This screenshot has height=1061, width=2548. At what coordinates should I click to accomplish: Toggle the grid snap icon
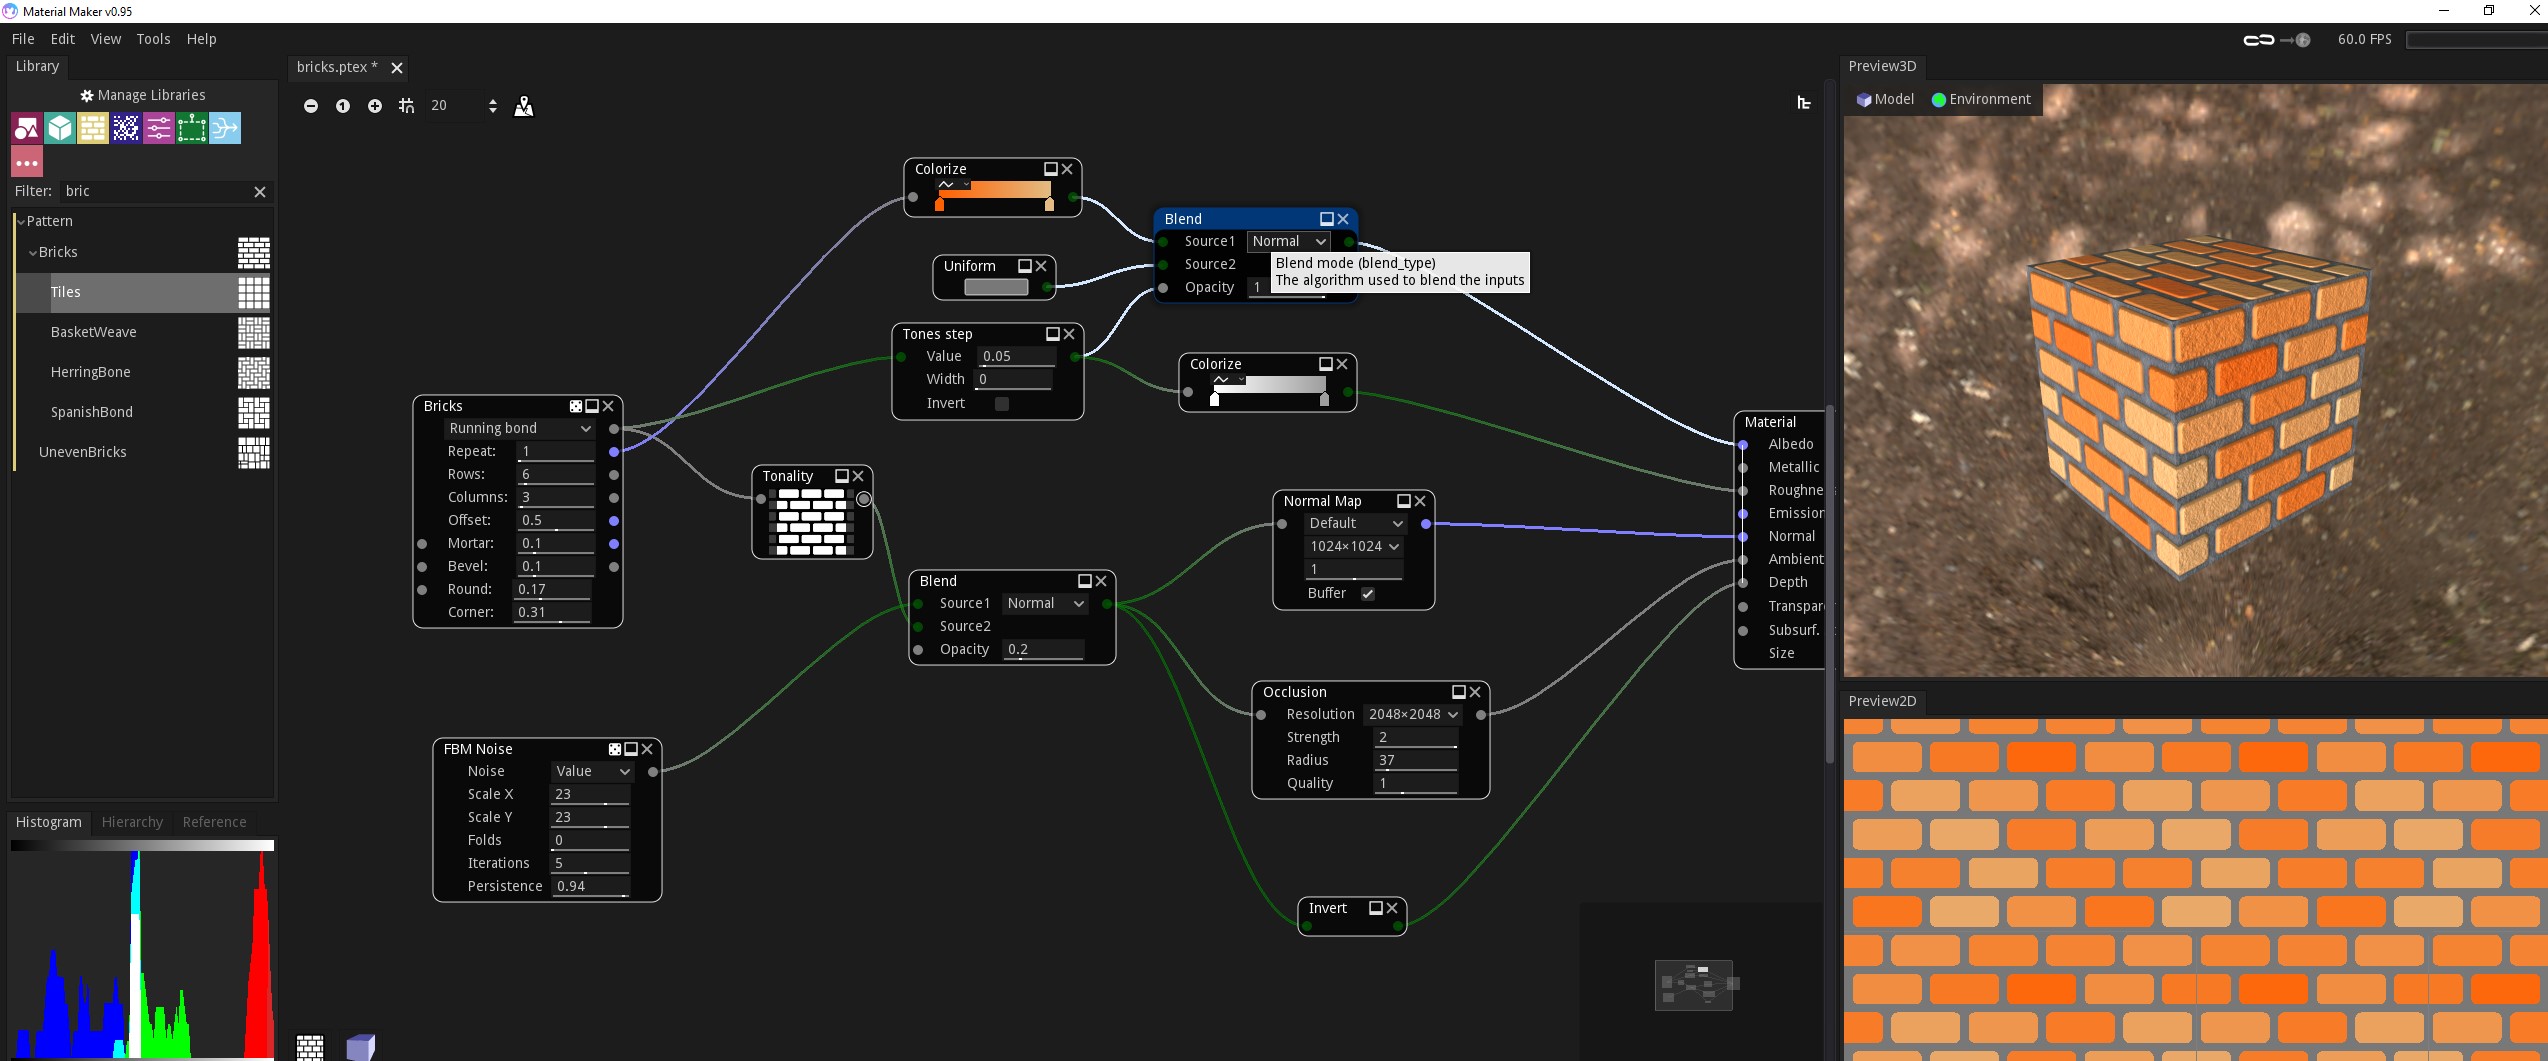click(x=406, y=106)
